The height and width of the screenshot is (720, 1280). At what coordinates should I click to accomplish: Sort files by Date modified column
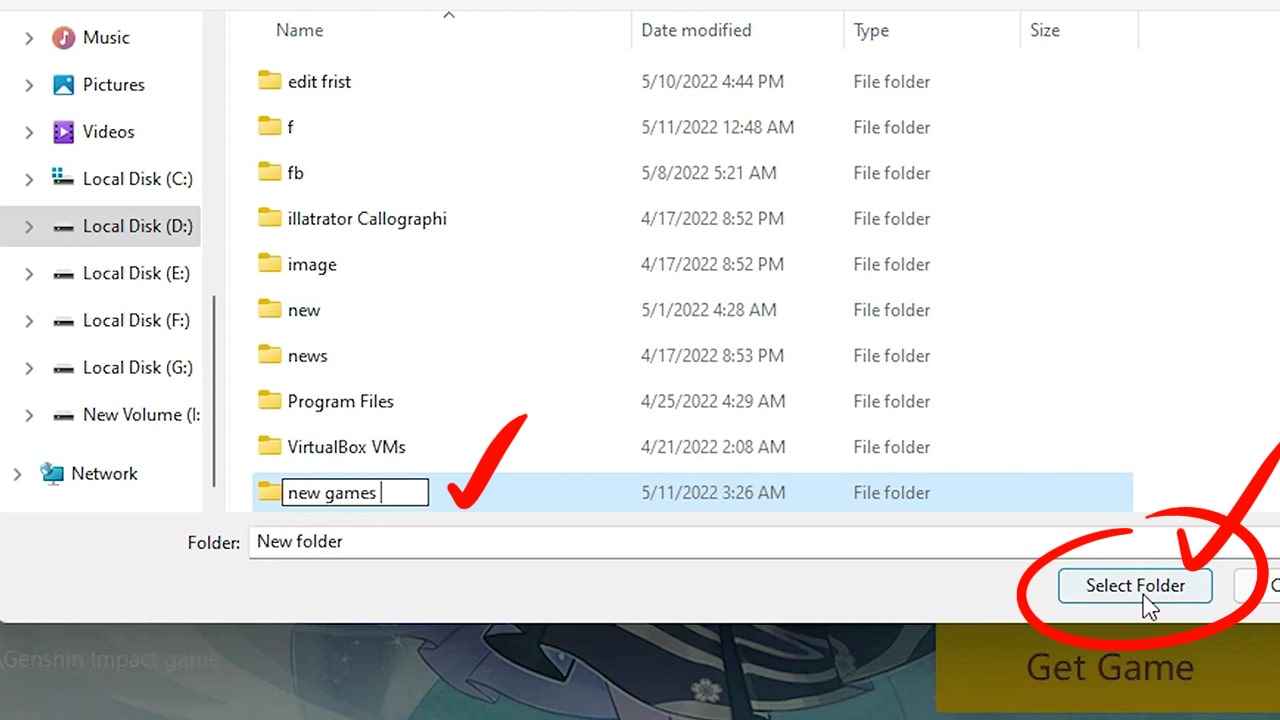coord(696,30)
